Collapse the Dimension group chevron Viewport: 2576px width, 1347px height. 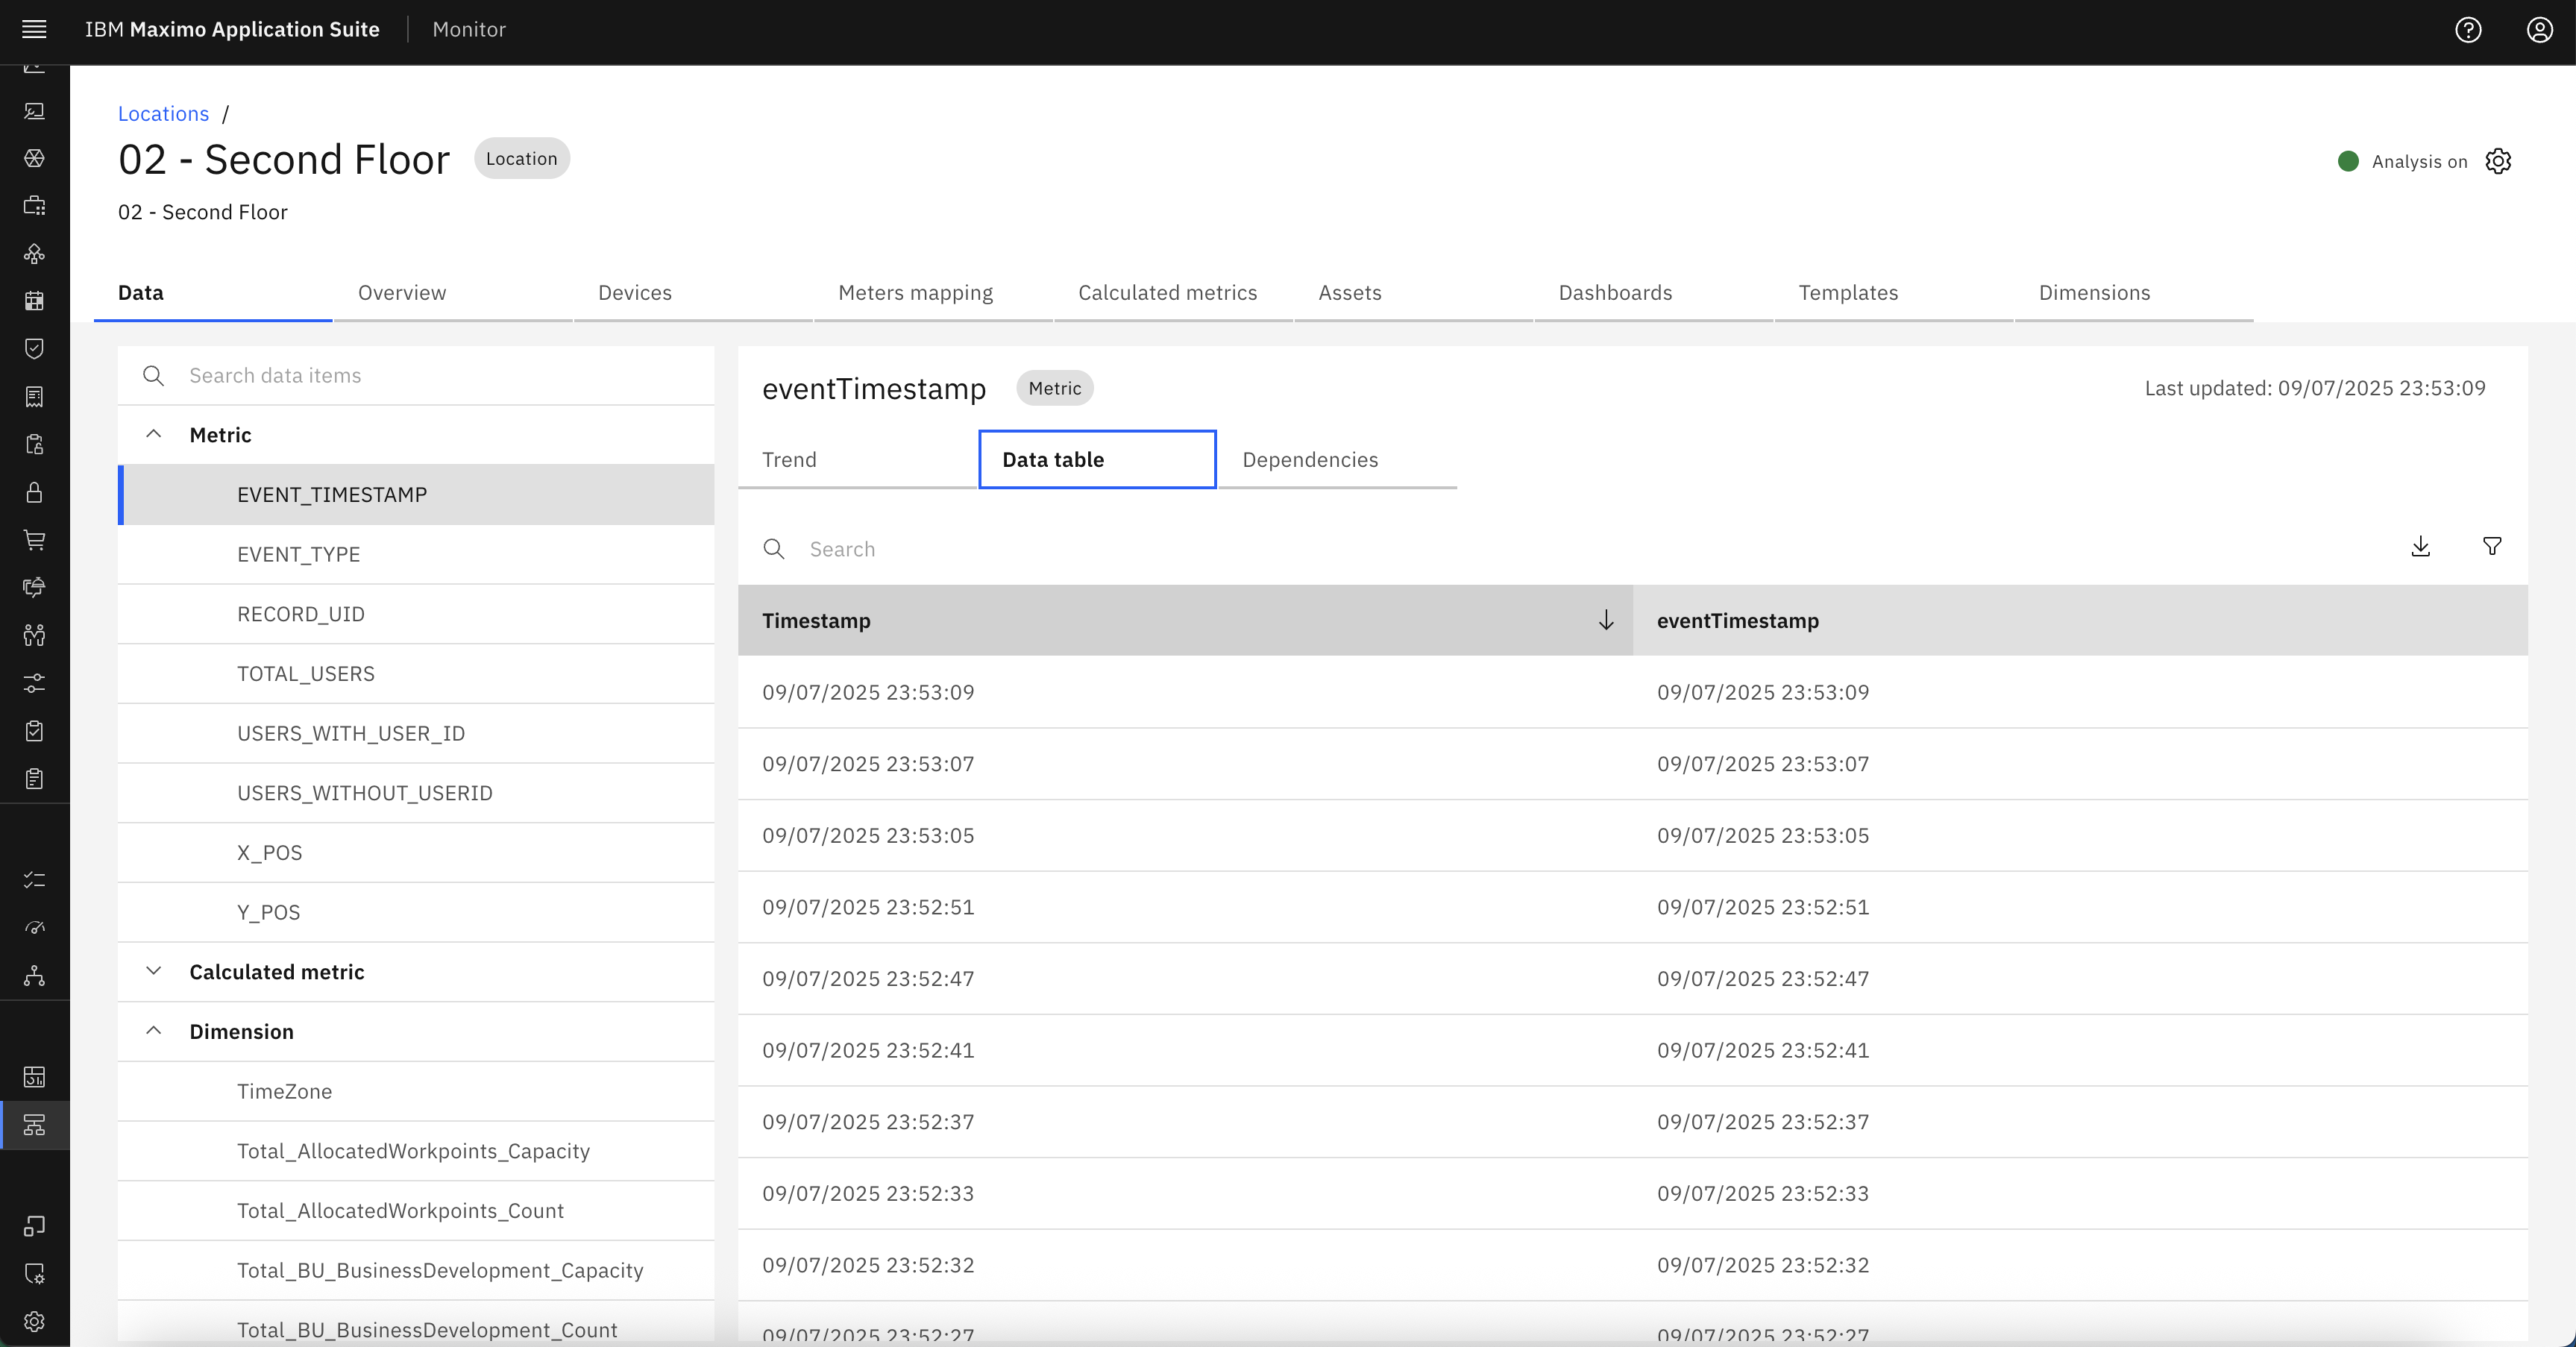click(153, 1031)
